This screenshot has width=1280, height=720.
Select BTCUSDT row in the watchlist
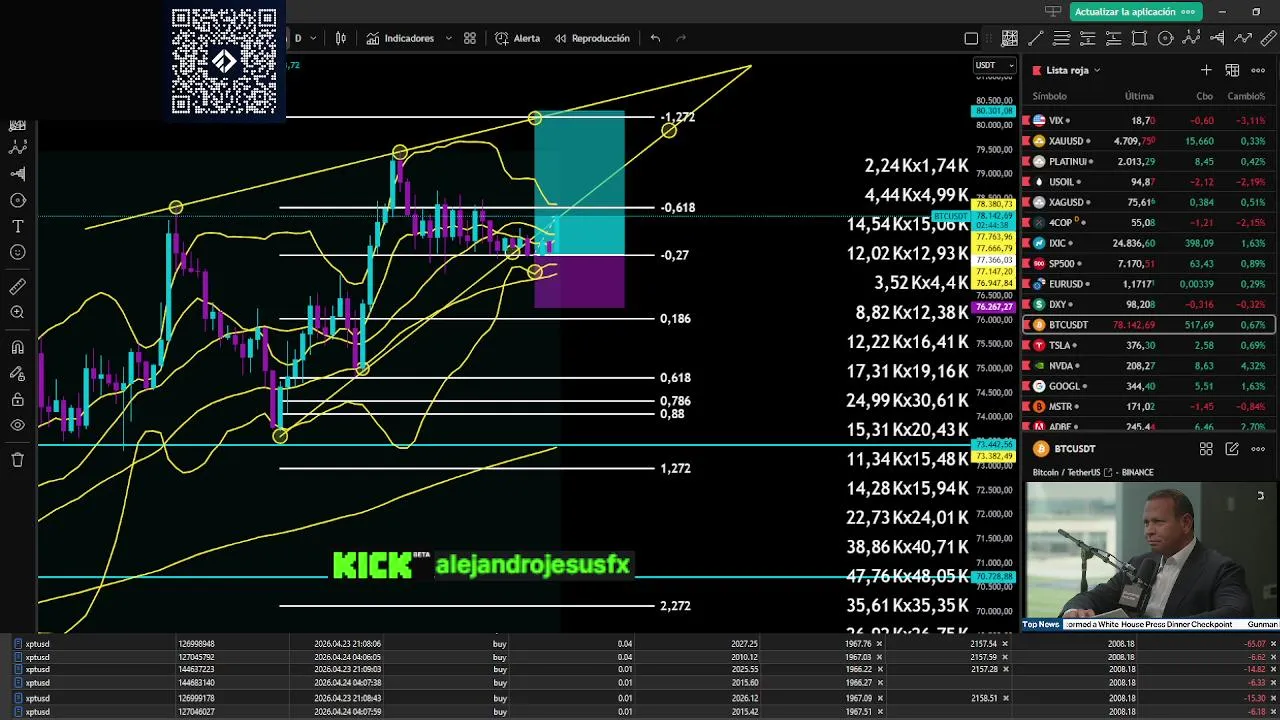coord(1148,325)
